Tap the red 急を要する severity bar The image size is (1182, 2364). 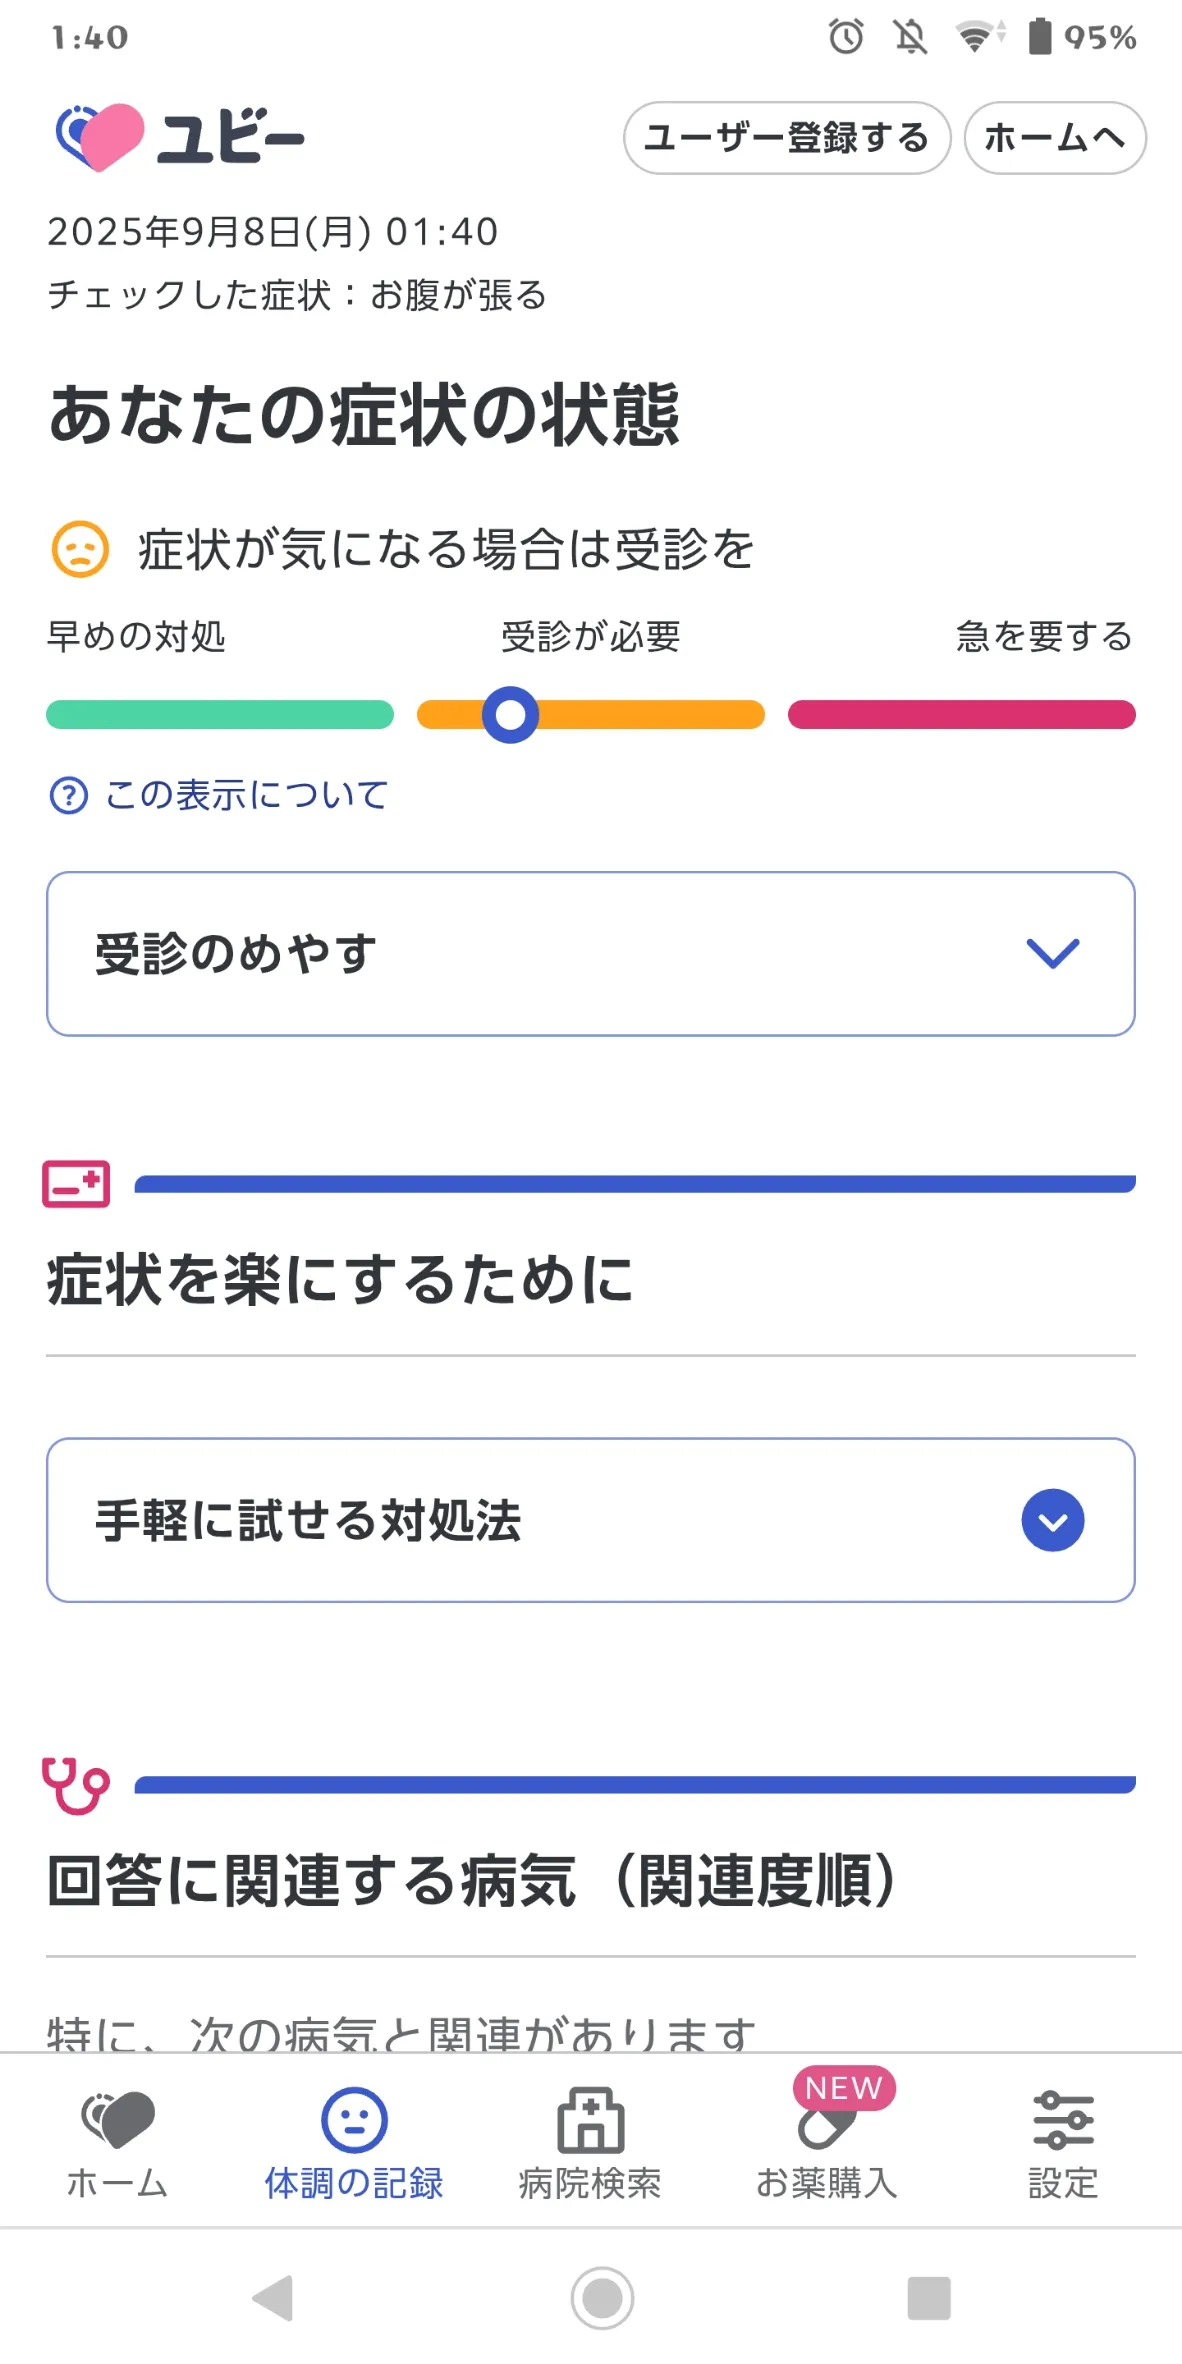tap(961, 715)
